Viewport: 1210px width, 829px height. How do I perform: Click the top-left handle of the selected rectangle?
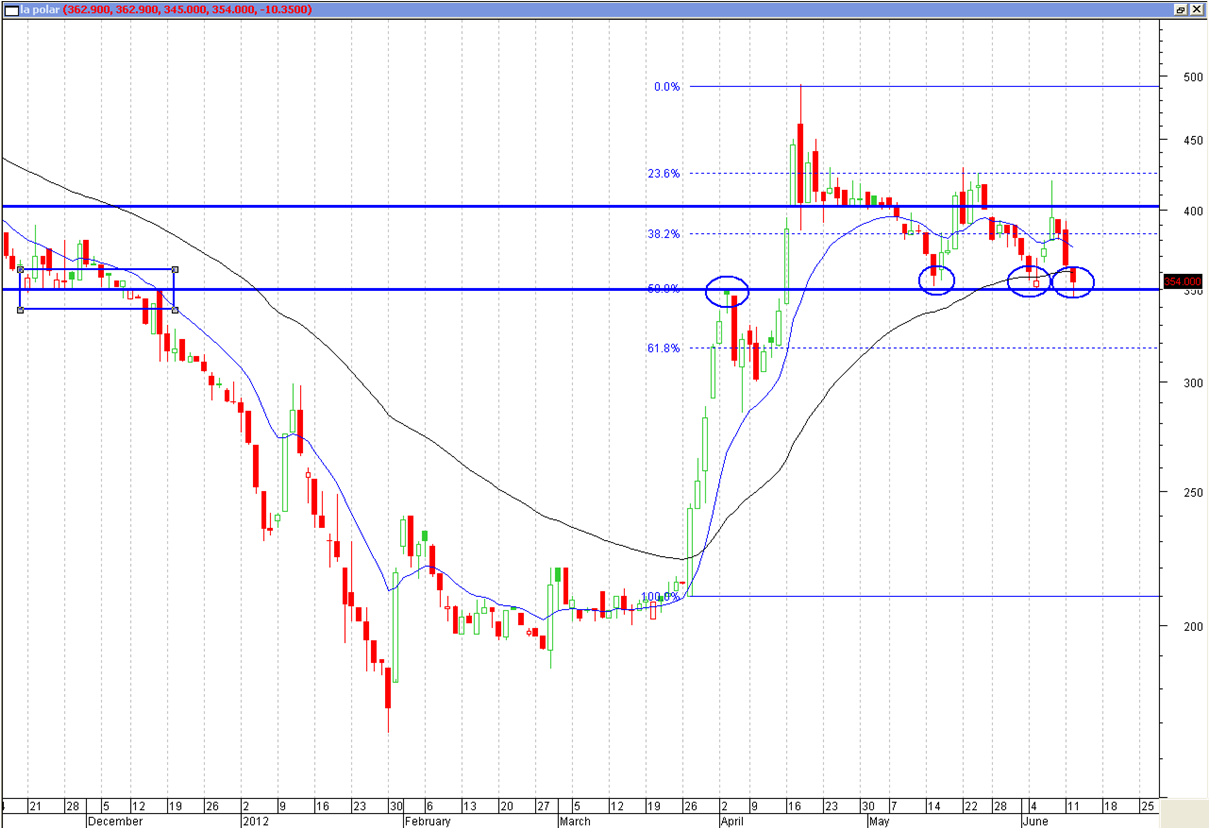(21, 269)
